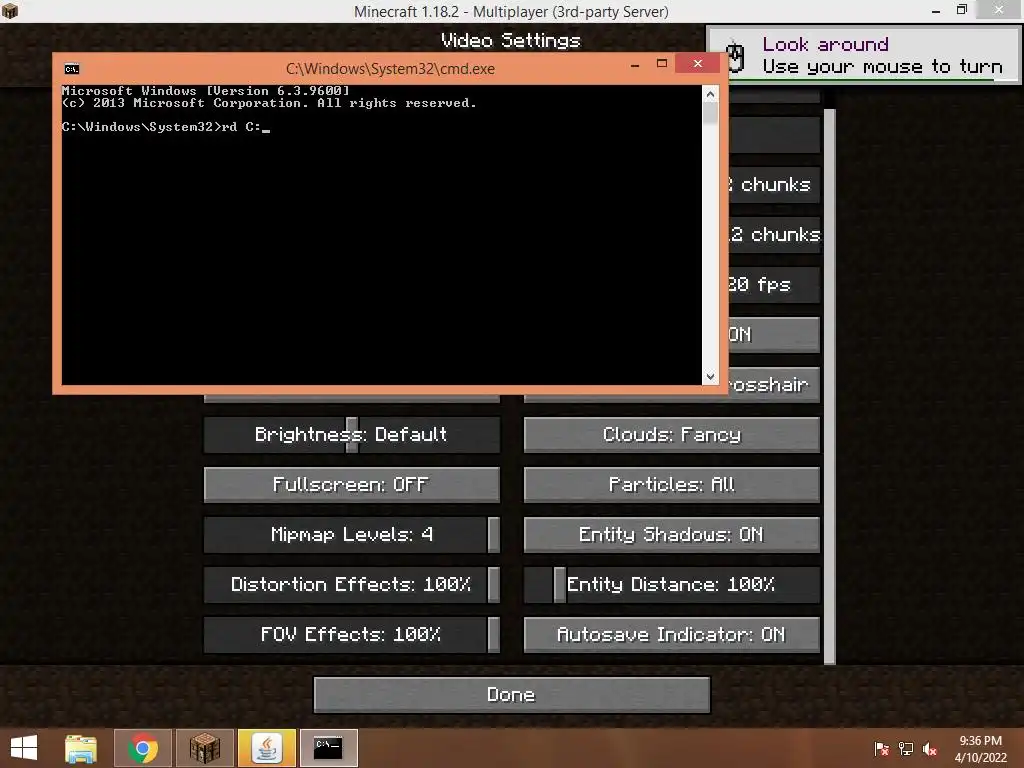
Task: Open the Action Center flag icon
Action: click(x=882, y=748)
